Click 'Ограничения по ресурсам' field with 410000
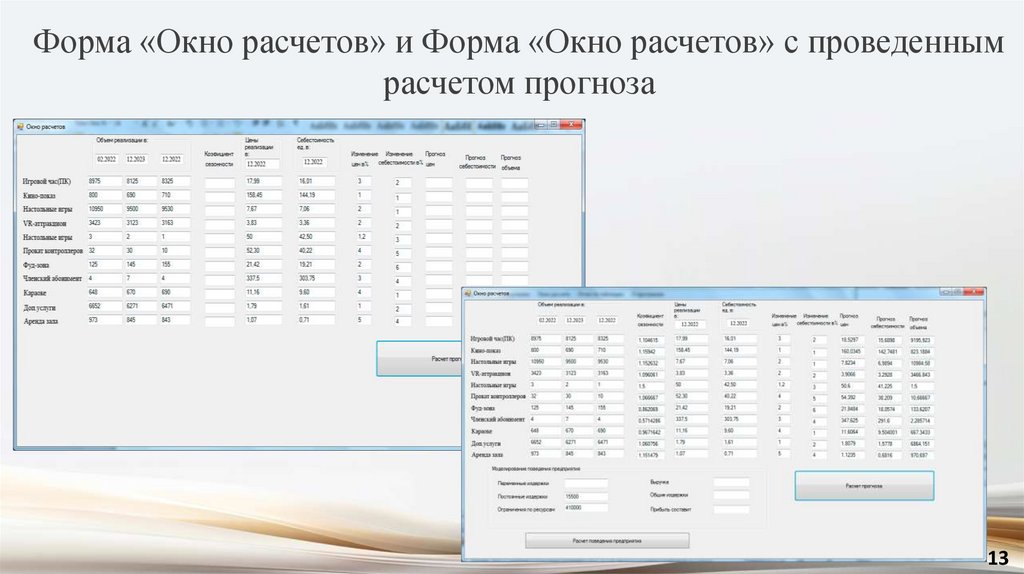The image size is (1024, 574). (586, 507)
